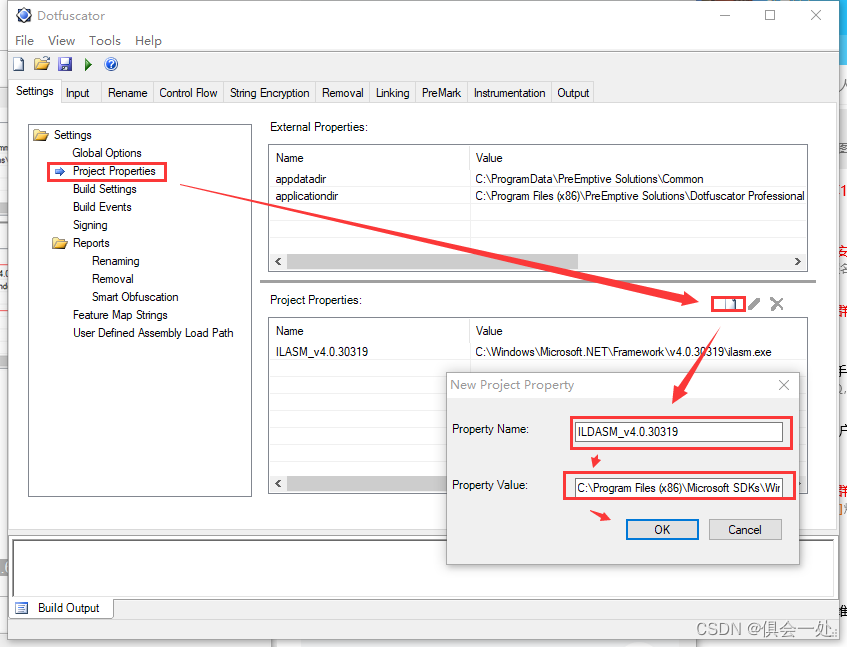Select the Settings tab
Image resolution: width=847 pixels, height=647 pixels.
tap(35, 91)
